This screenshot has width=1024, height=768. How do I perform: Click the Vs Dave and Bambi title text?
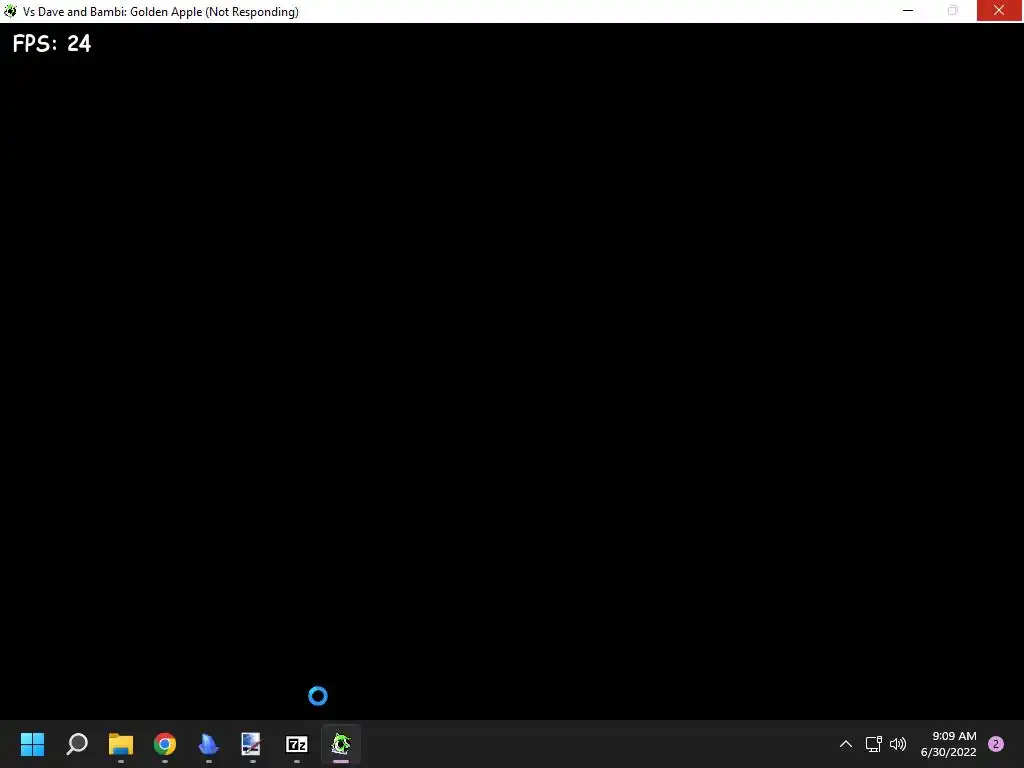click(x=161, y=12)
